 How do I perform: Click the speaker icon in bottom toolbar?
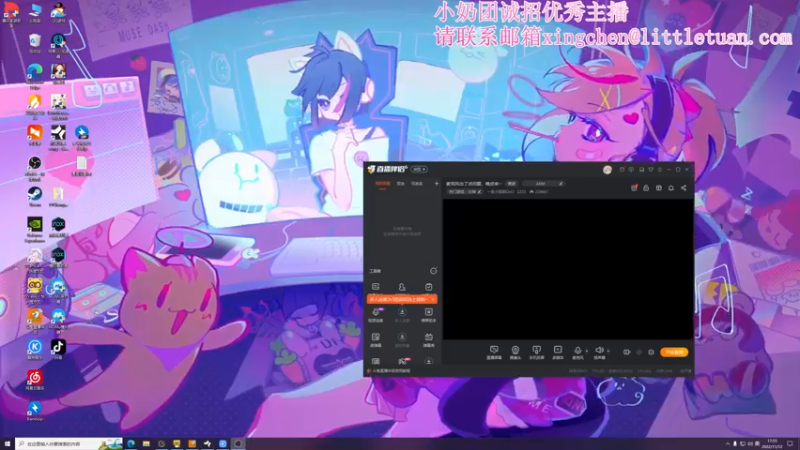[599, 351]
